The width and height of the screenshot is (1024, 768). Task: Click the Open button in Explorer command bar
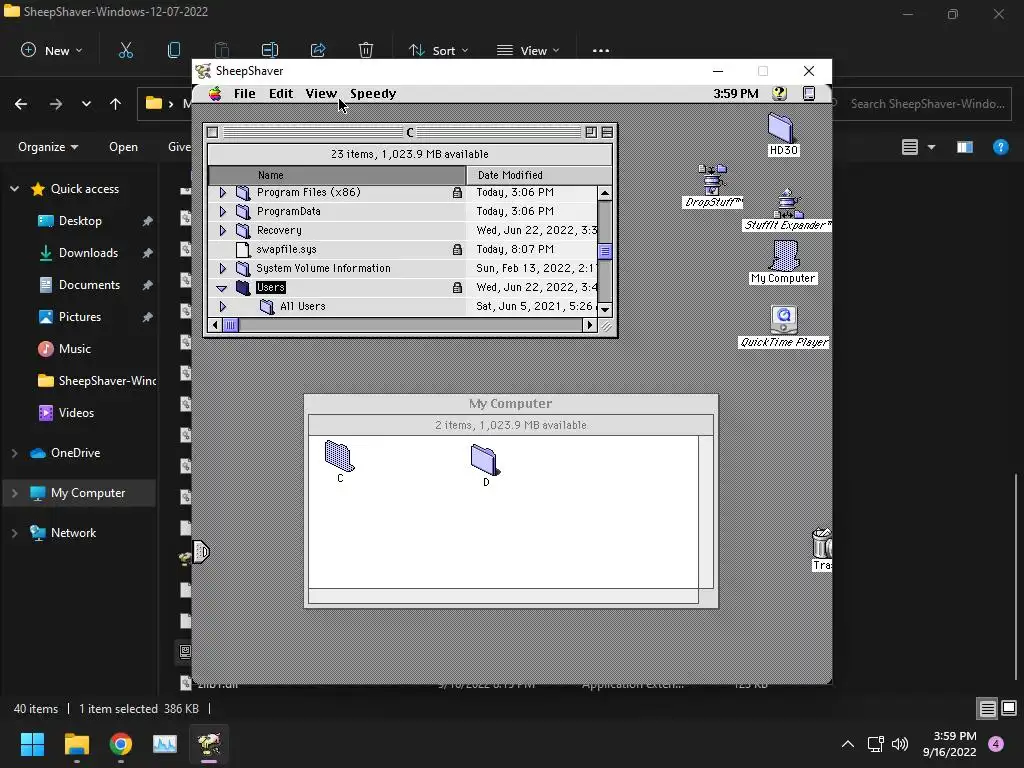[123, 147]
